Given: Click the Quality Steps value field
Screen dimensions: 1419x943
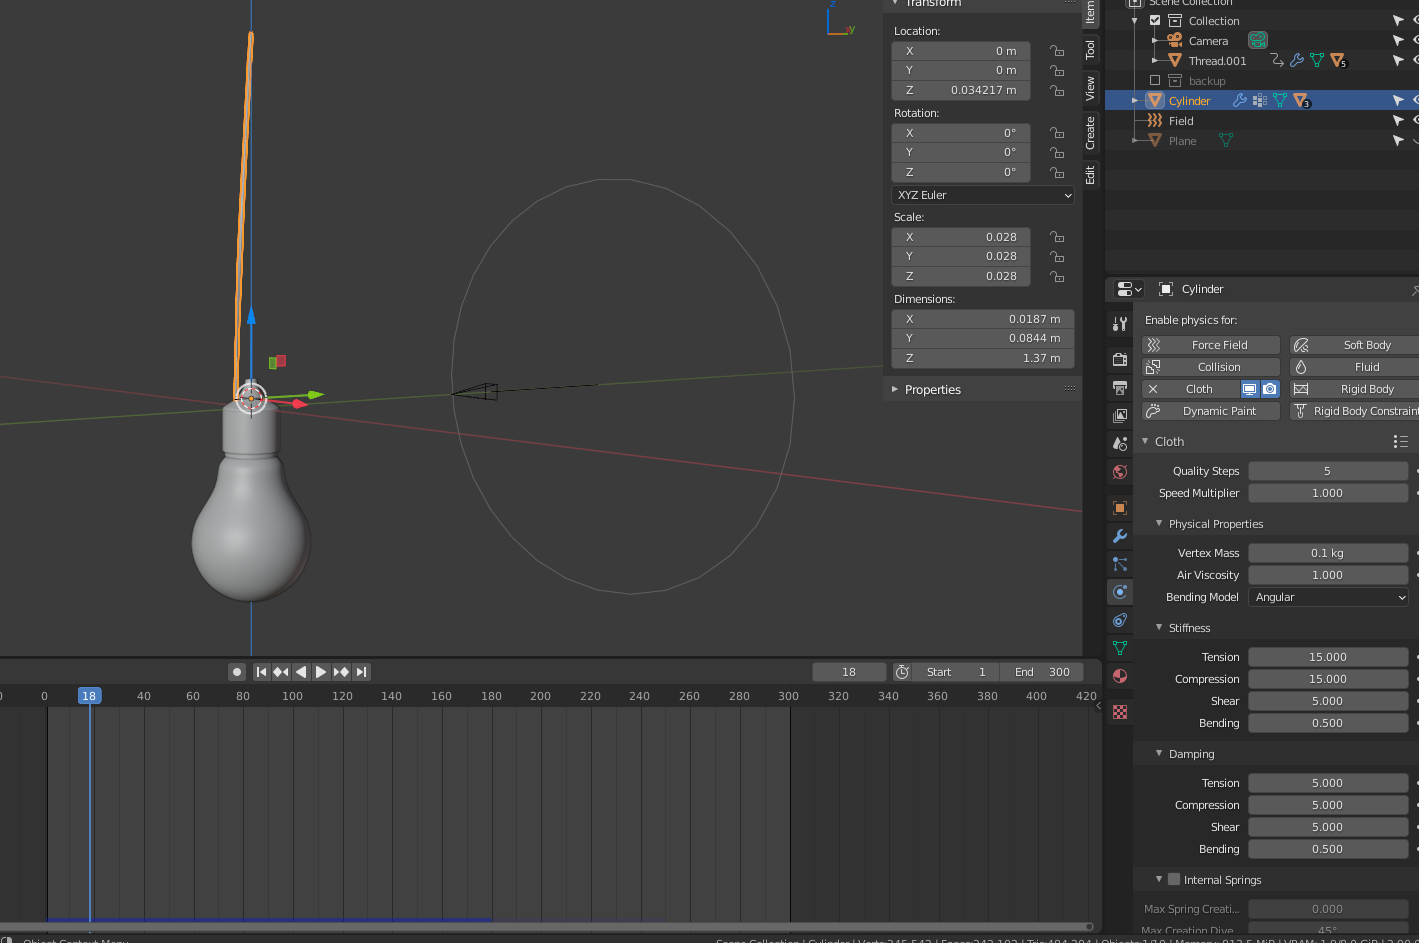Looking at the screenshot, I should pos(1328,471).
